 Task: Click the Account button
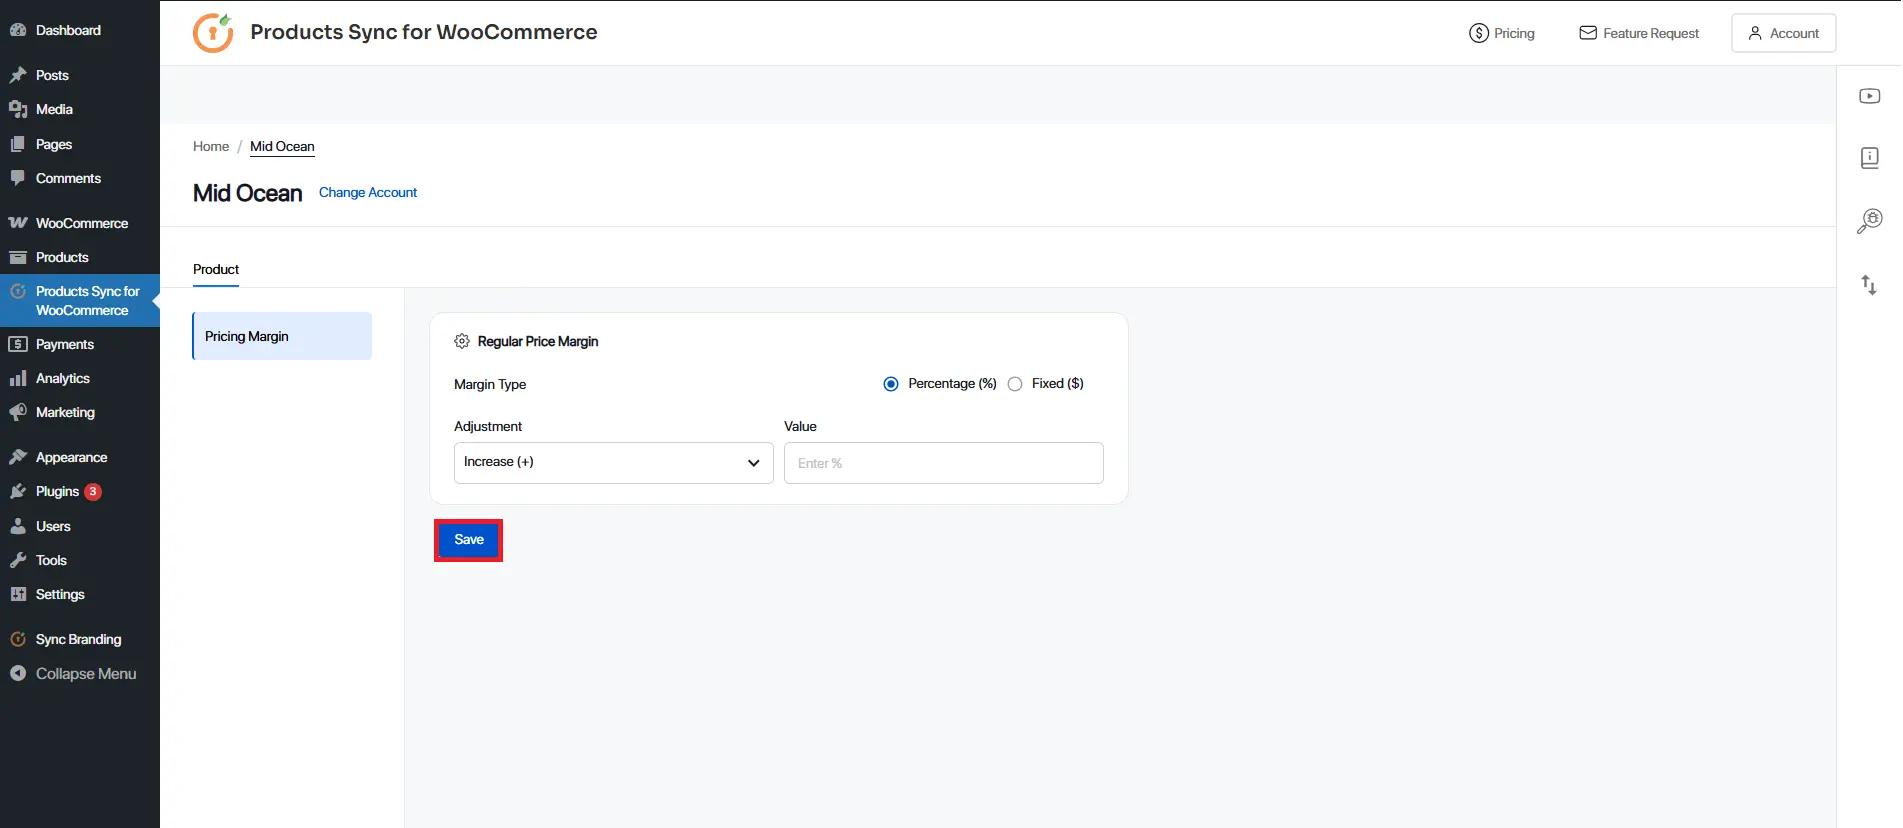tap(1783, 33)
